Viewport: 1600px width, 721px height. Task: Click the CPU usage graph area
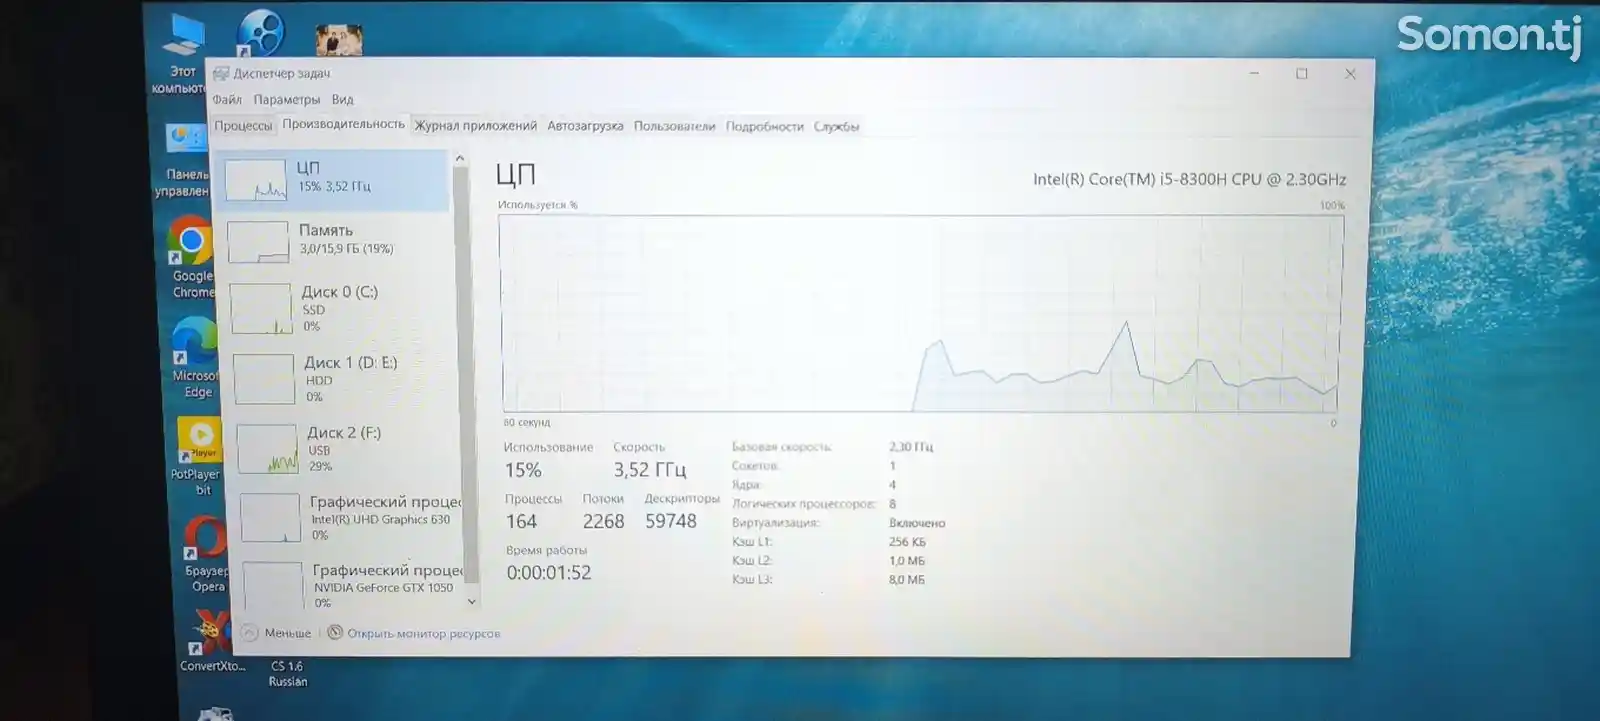pyautogui.click(x=921, y=314)
